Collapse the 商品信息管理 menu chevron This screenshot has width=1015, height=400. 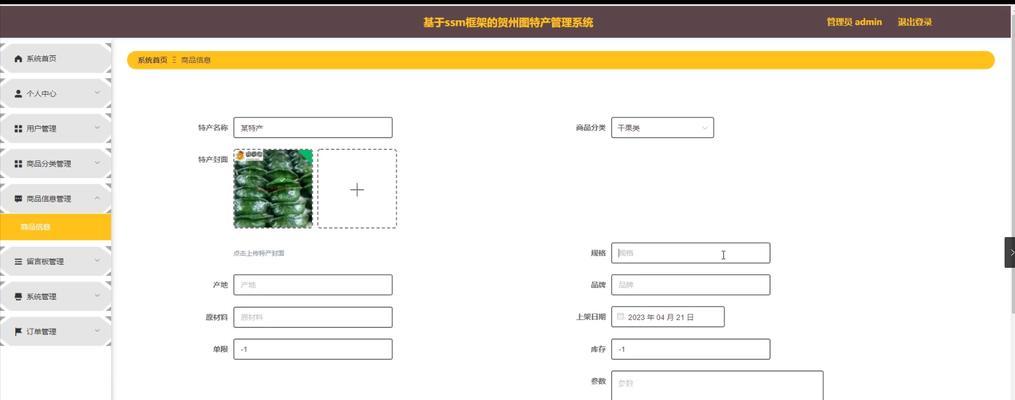click(x=97, y=198)
